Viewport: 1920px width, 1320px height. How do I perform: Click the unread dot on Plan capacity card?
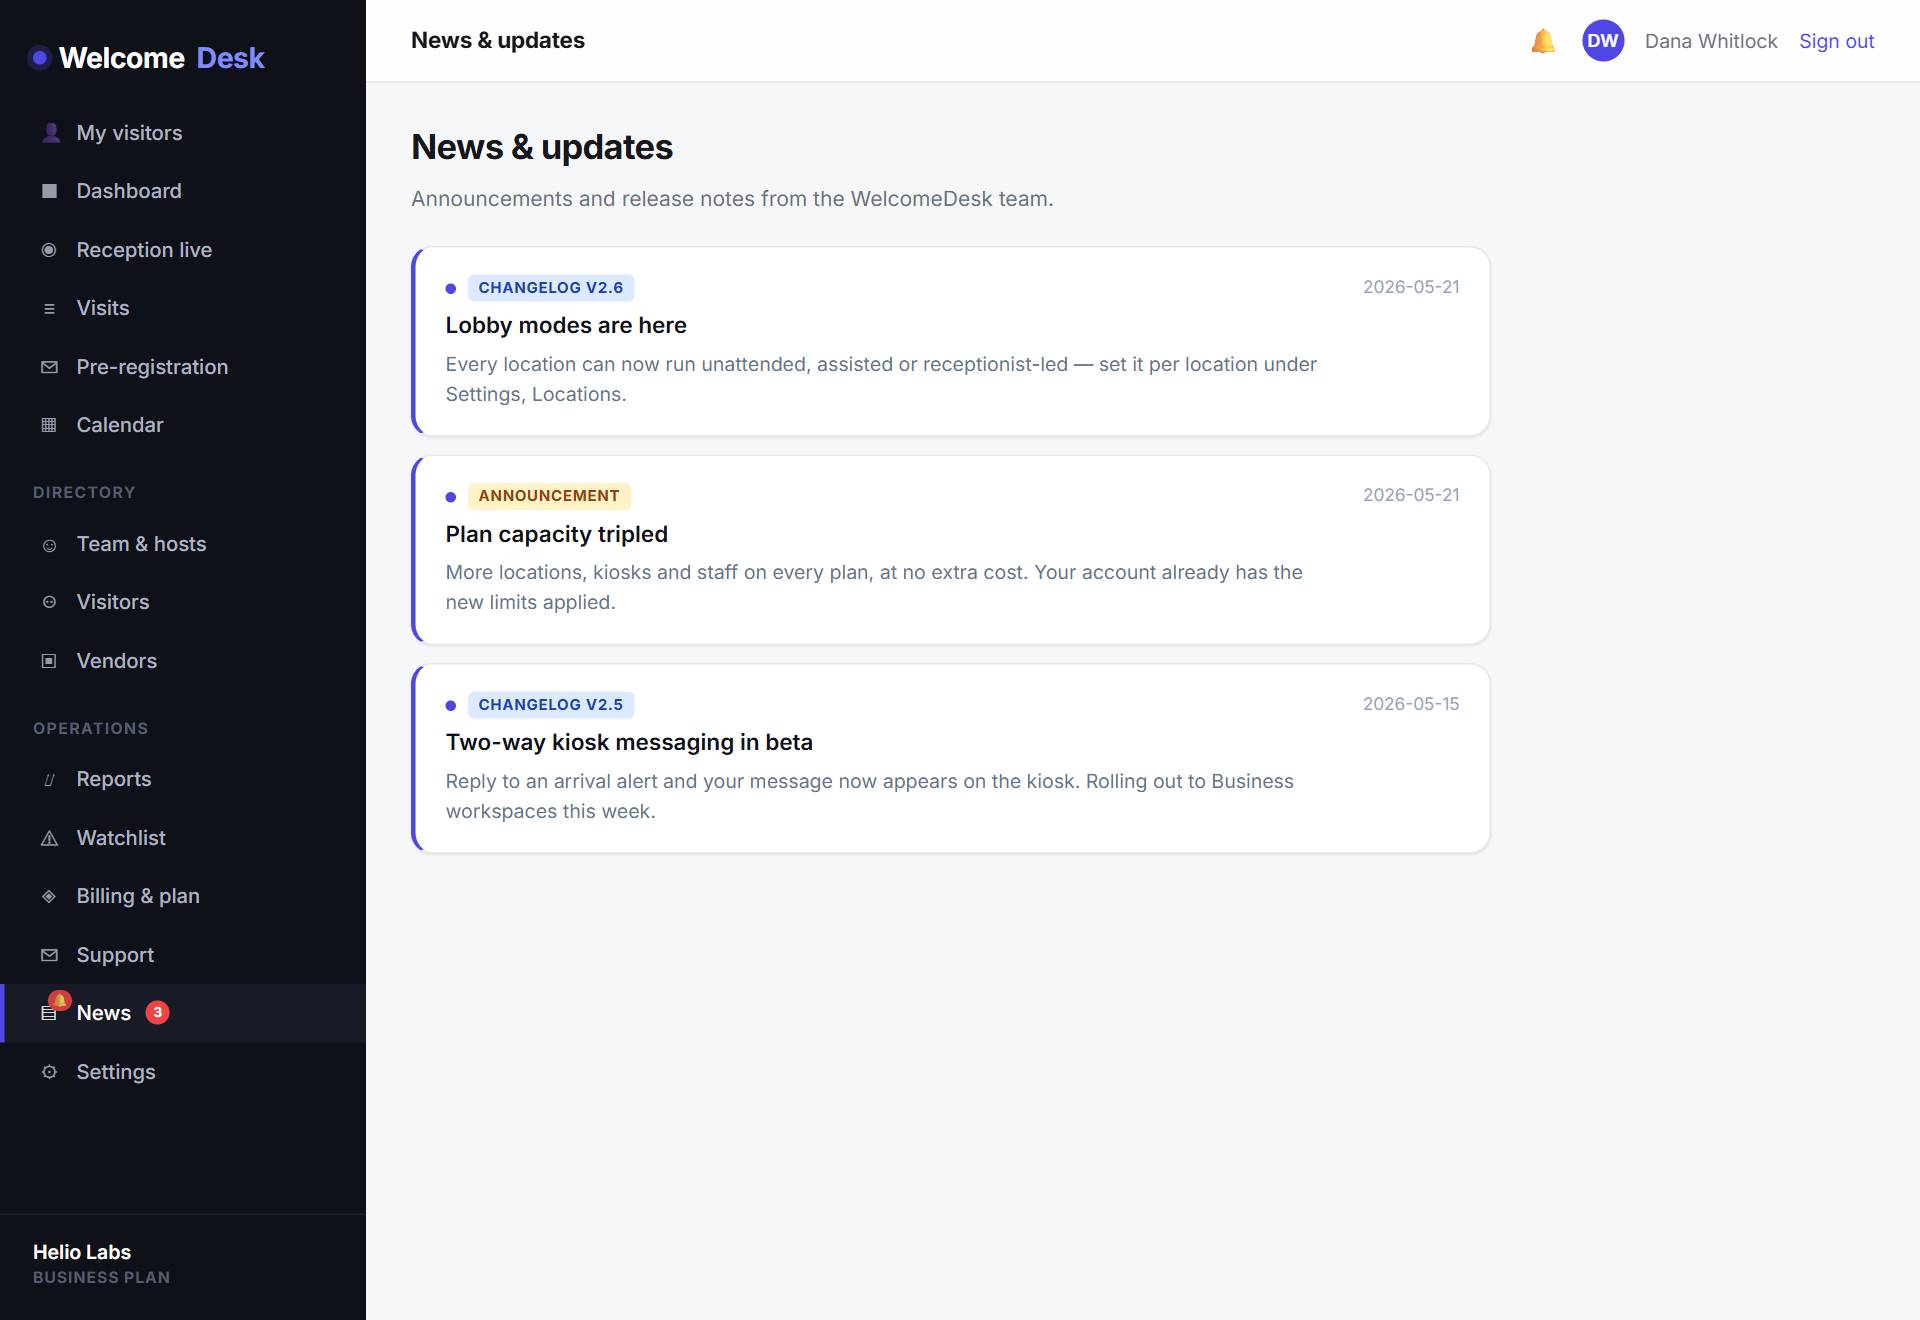click(451, 497)
